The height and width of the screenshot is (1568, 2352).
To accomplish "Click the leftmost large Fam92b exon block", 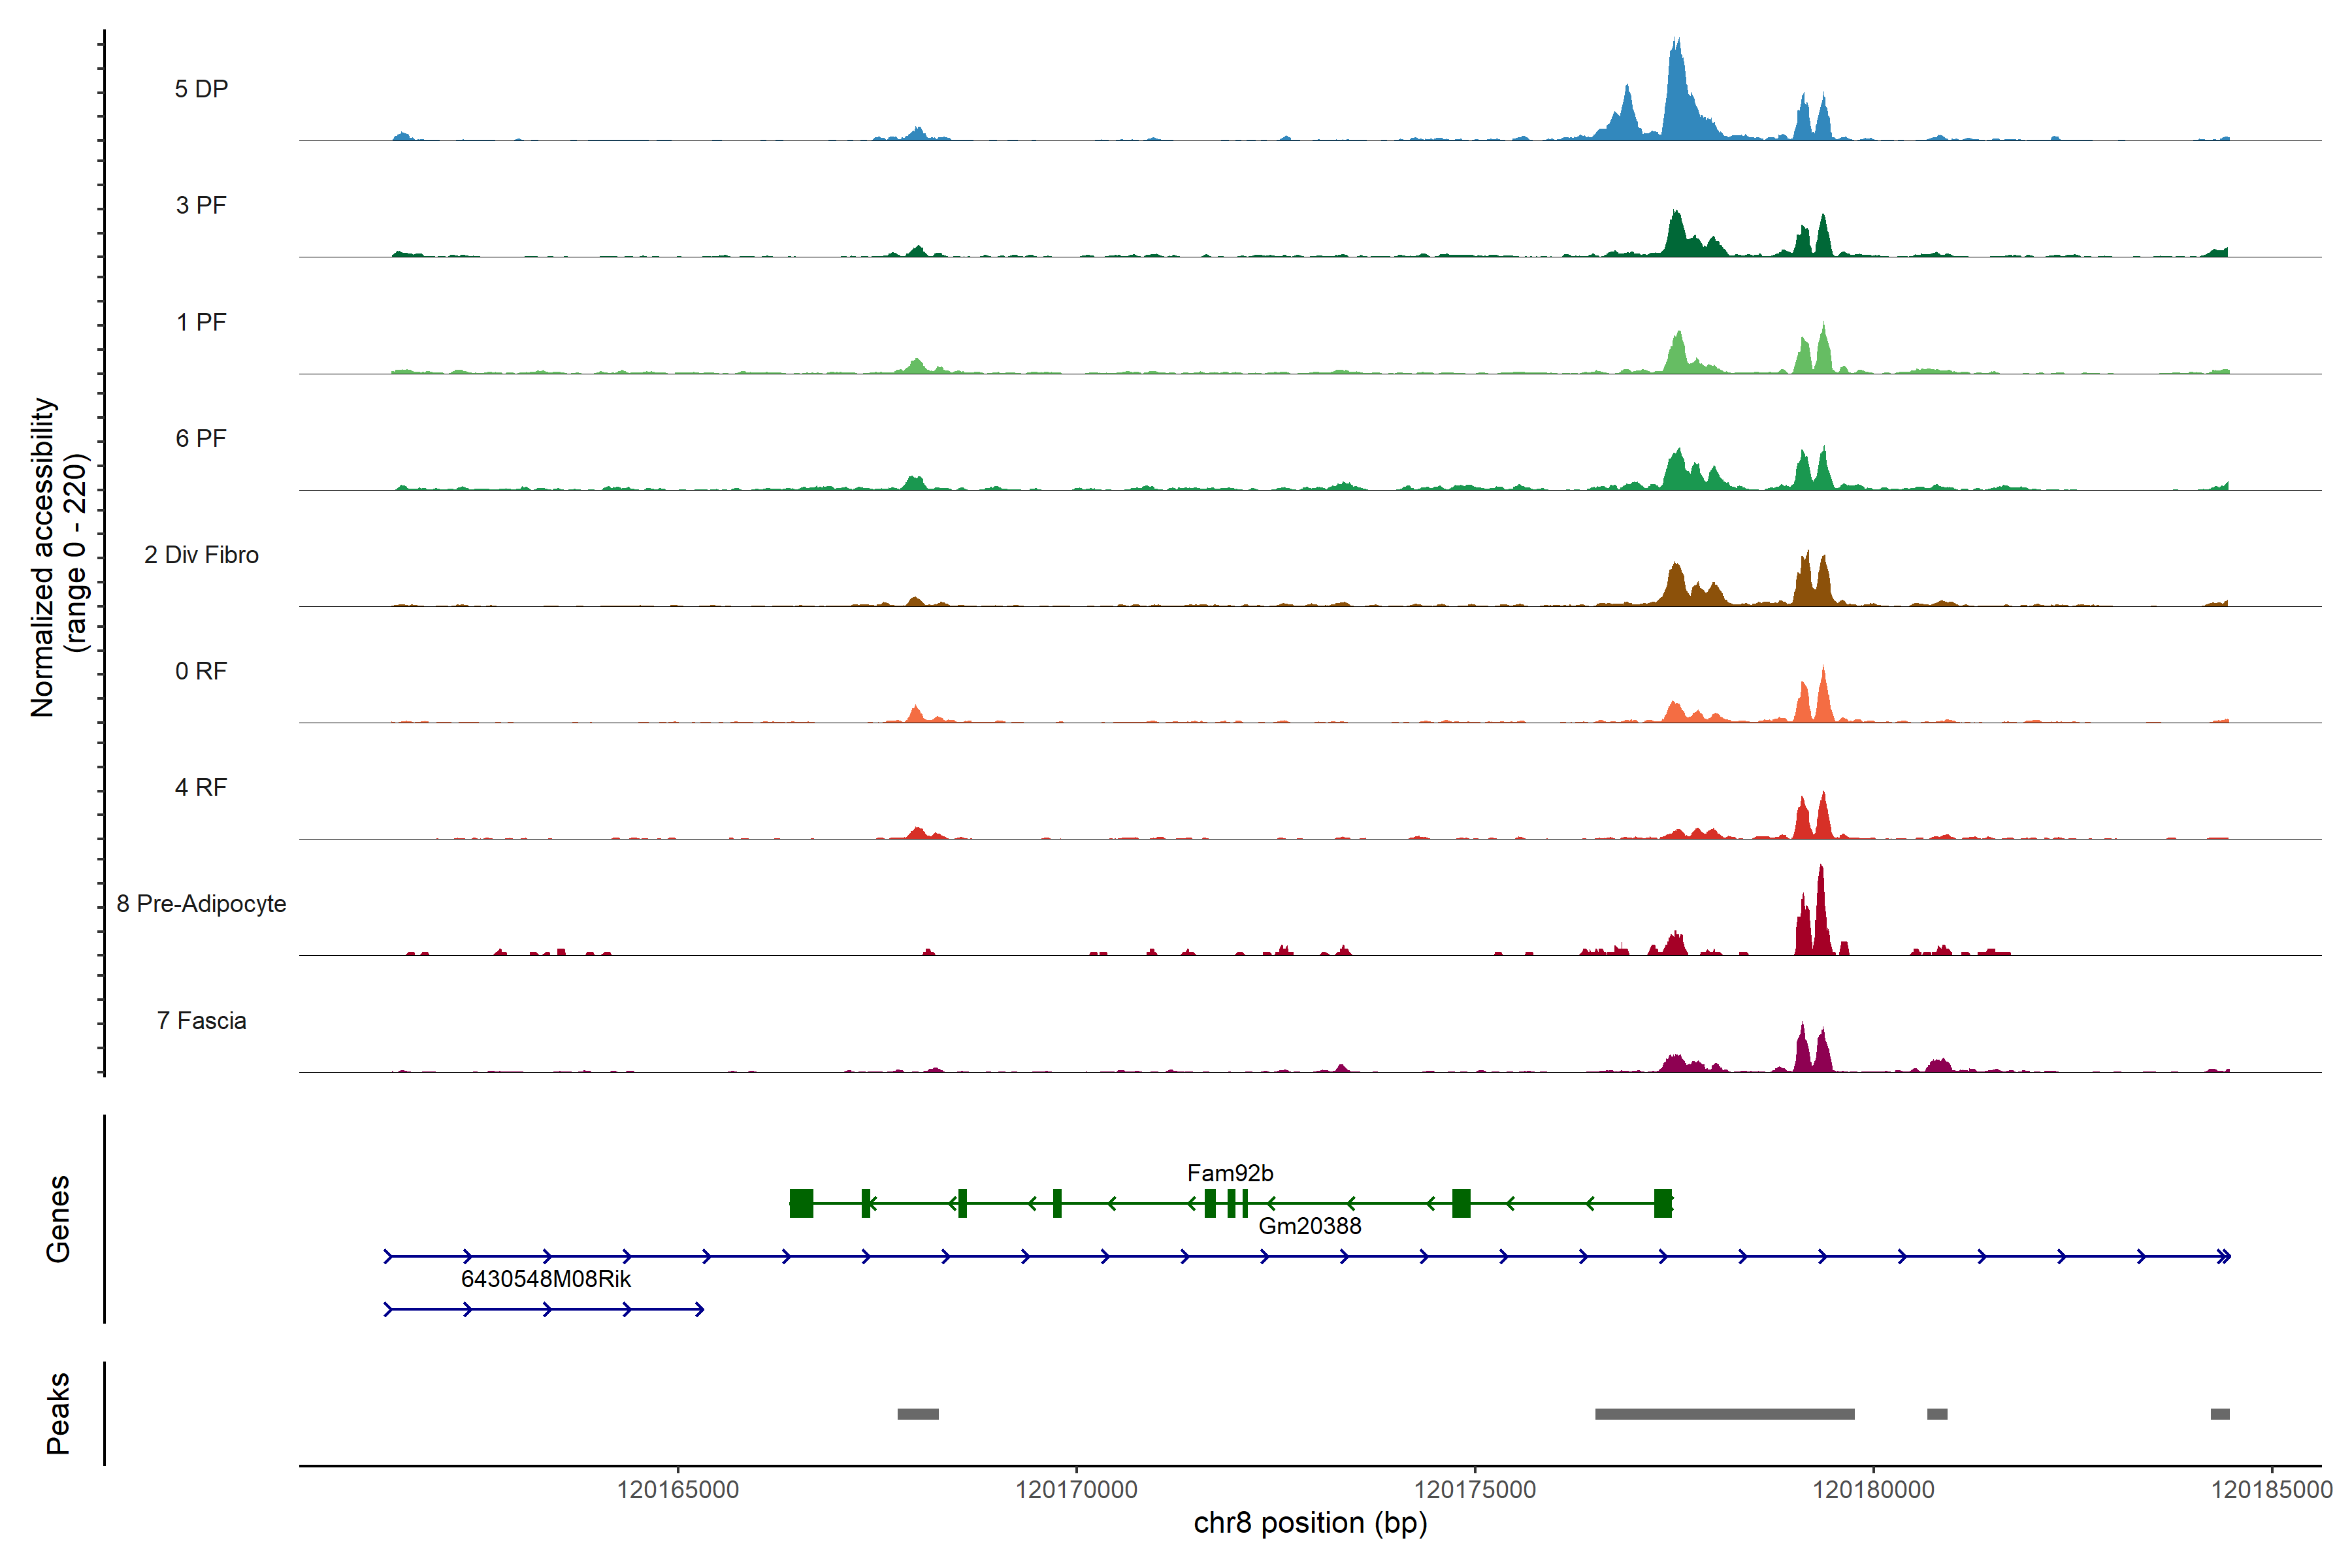I will [x=801, y=1203].
